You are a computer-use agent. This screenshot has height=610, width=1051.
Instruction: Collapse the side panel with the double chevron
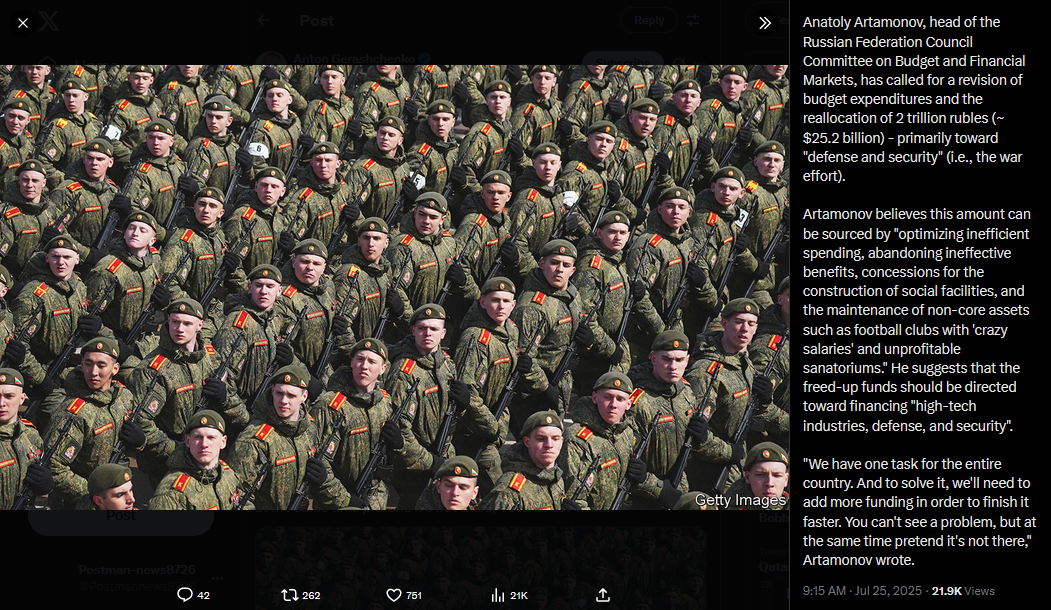point(765,23)
